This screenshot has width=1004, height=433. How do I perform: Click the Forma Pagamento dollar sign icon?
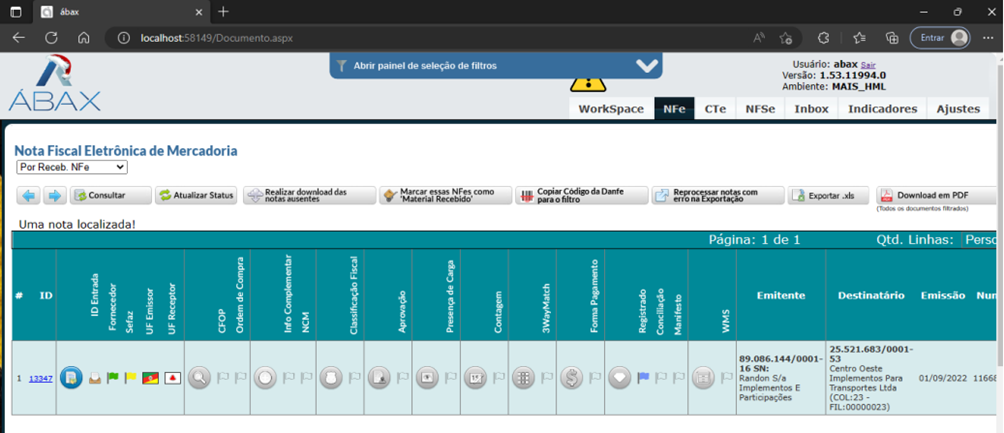tap(572, 378)
